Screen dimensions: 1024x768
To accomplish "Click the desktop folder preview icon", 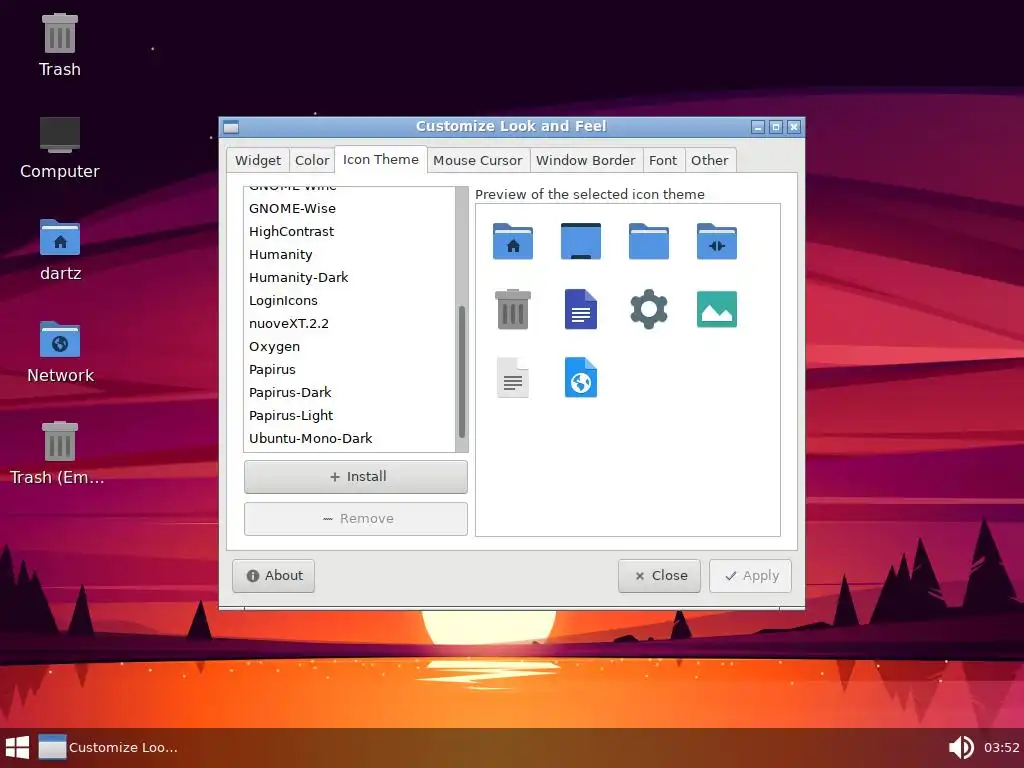I will pyautogui.click(x=581, y=242).
